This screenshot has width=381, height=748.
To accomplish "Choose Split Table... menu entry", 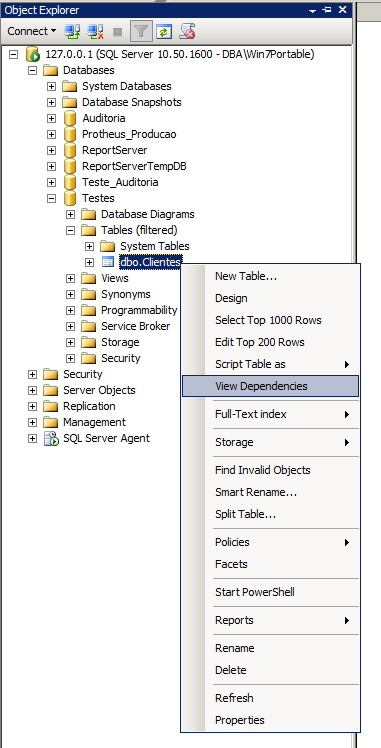I will point(270,514).
